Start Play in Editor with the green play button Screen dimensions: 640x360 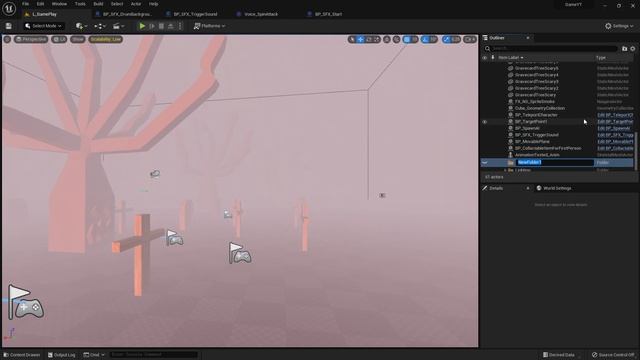(142, 26)
